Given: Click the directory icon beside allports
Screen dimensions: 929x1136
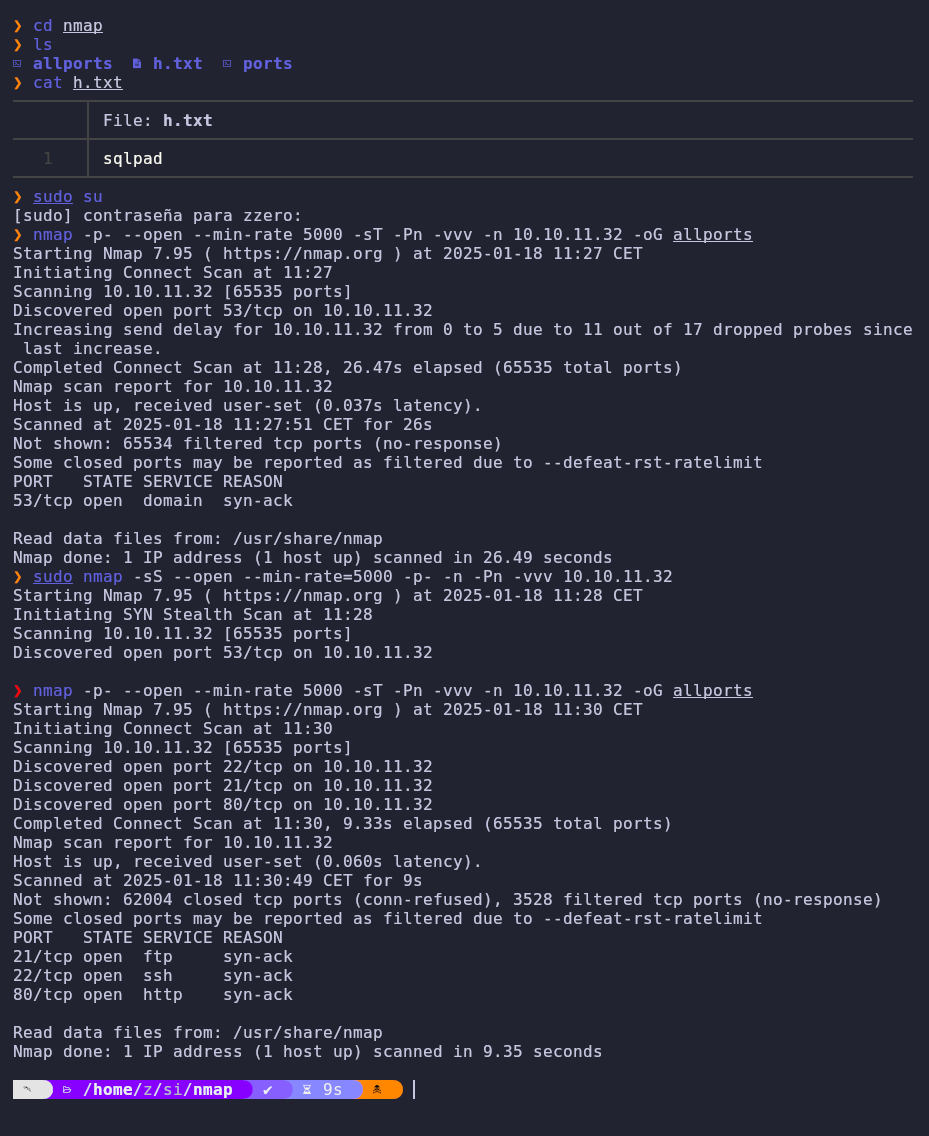Looking at the screenshot, I should click(17, 64).
